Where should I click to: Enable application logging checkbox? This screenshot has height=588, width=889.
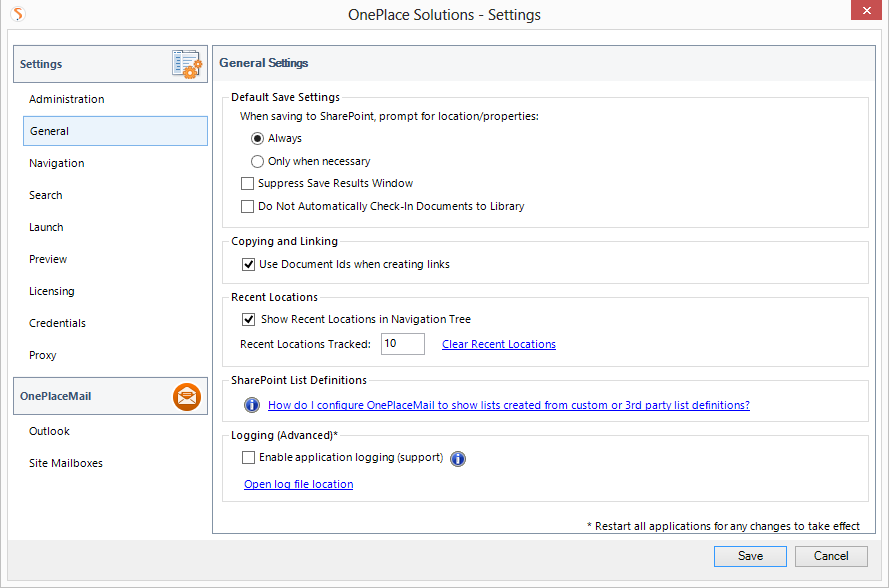(249, 458)
